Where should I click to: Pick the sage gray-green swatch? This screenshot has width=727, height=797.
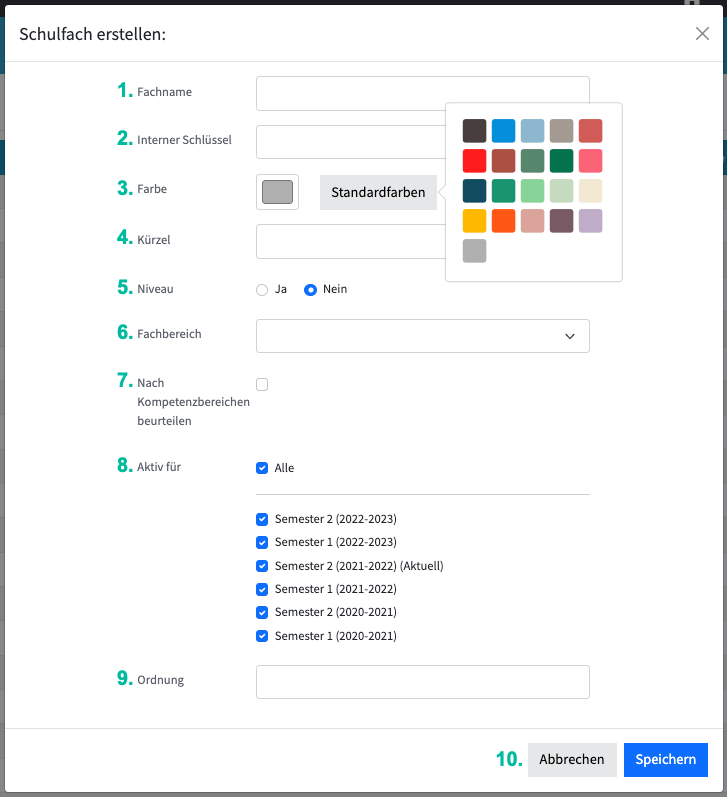pos(532,161)
